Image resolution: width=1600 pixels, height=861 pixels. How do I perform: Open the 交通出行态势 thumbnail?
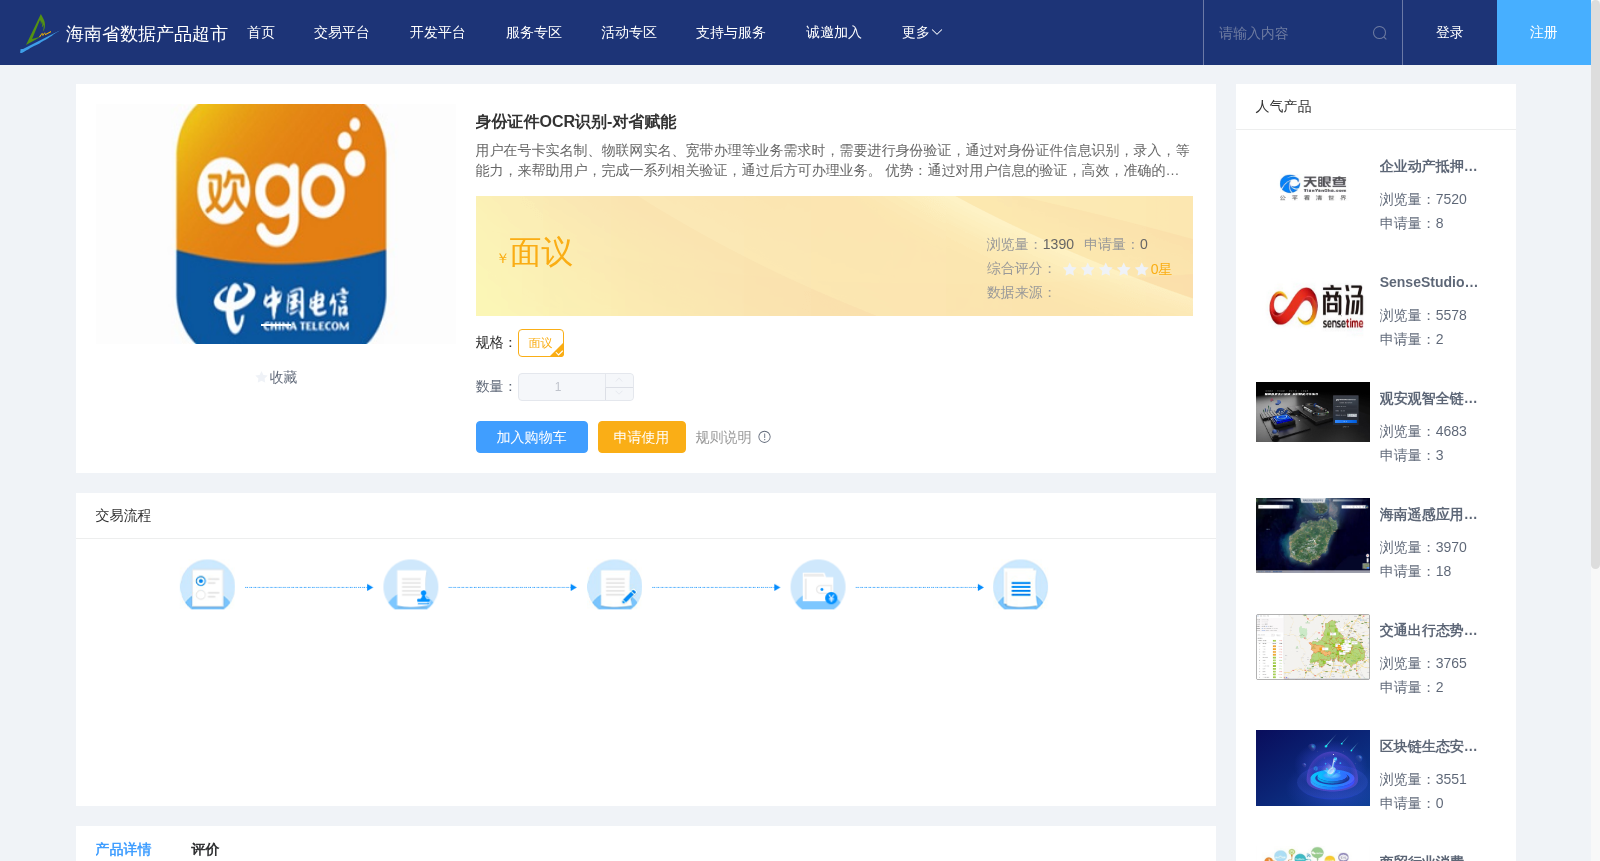click(1313, 647)
